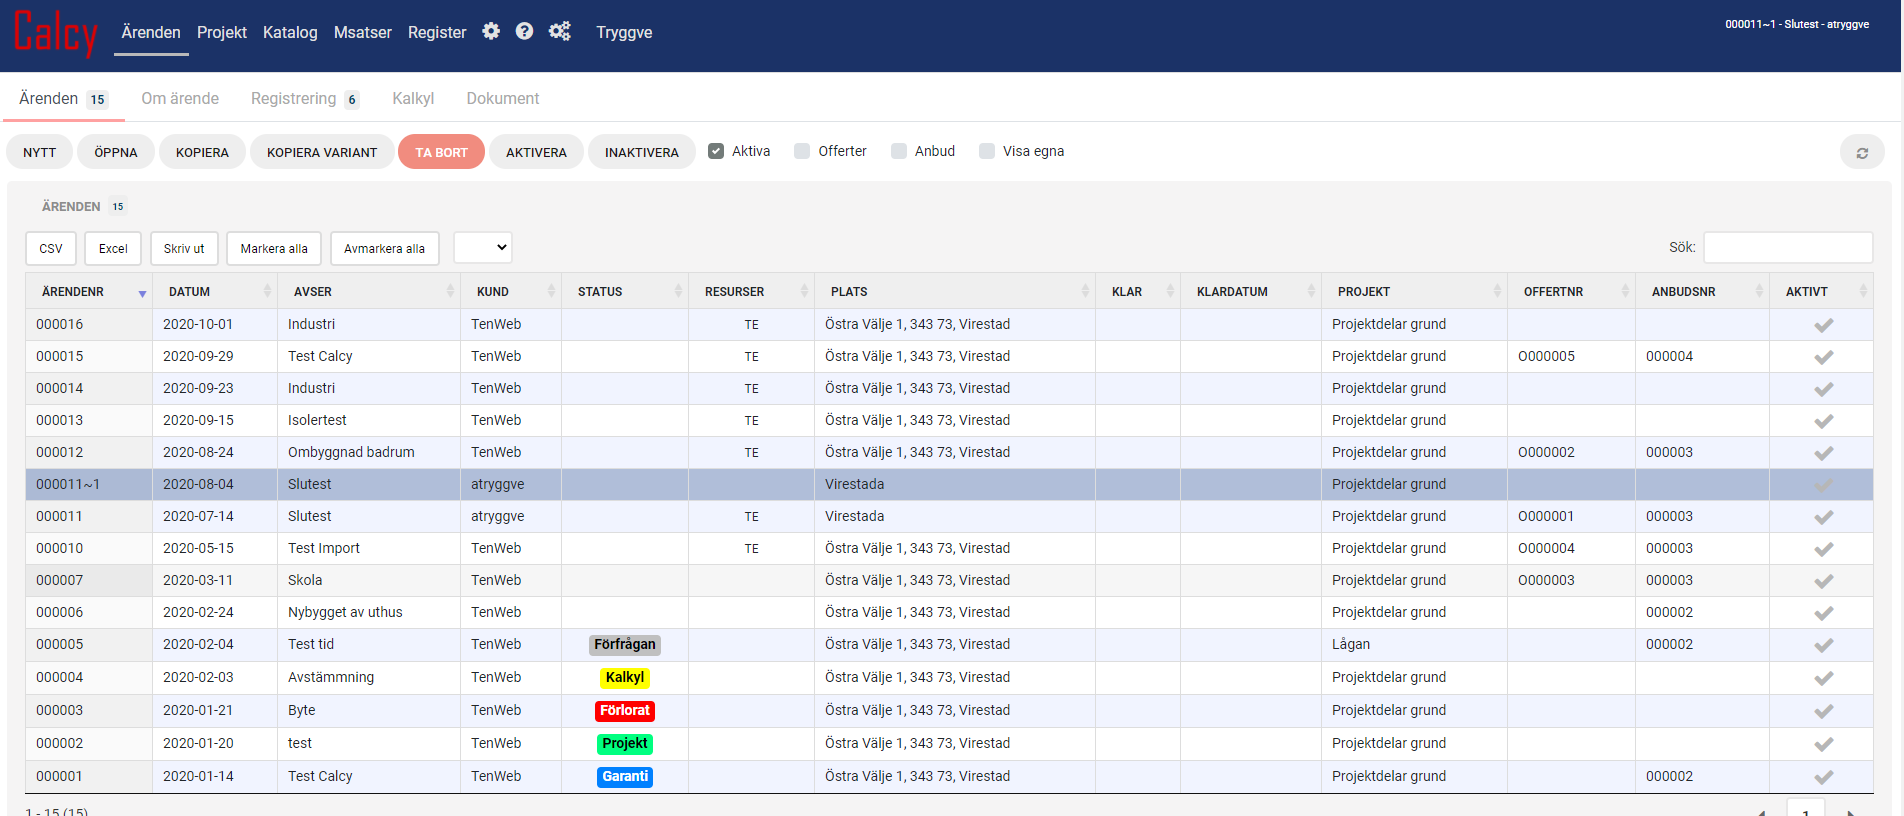Click the Calcy logo

tap(56, 33)
